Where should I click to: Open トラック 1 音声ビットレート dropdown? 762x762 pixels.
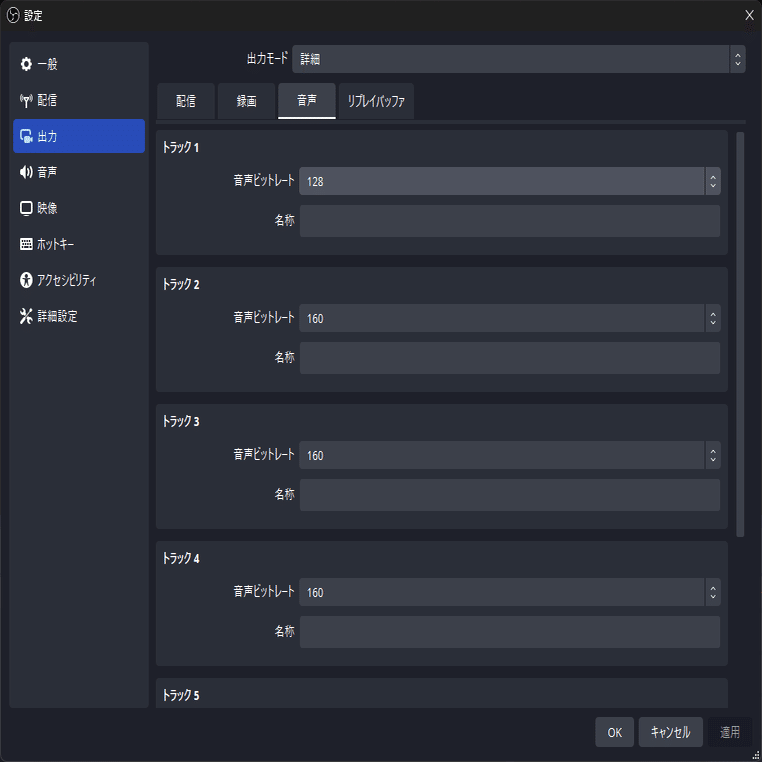[510, 181]
